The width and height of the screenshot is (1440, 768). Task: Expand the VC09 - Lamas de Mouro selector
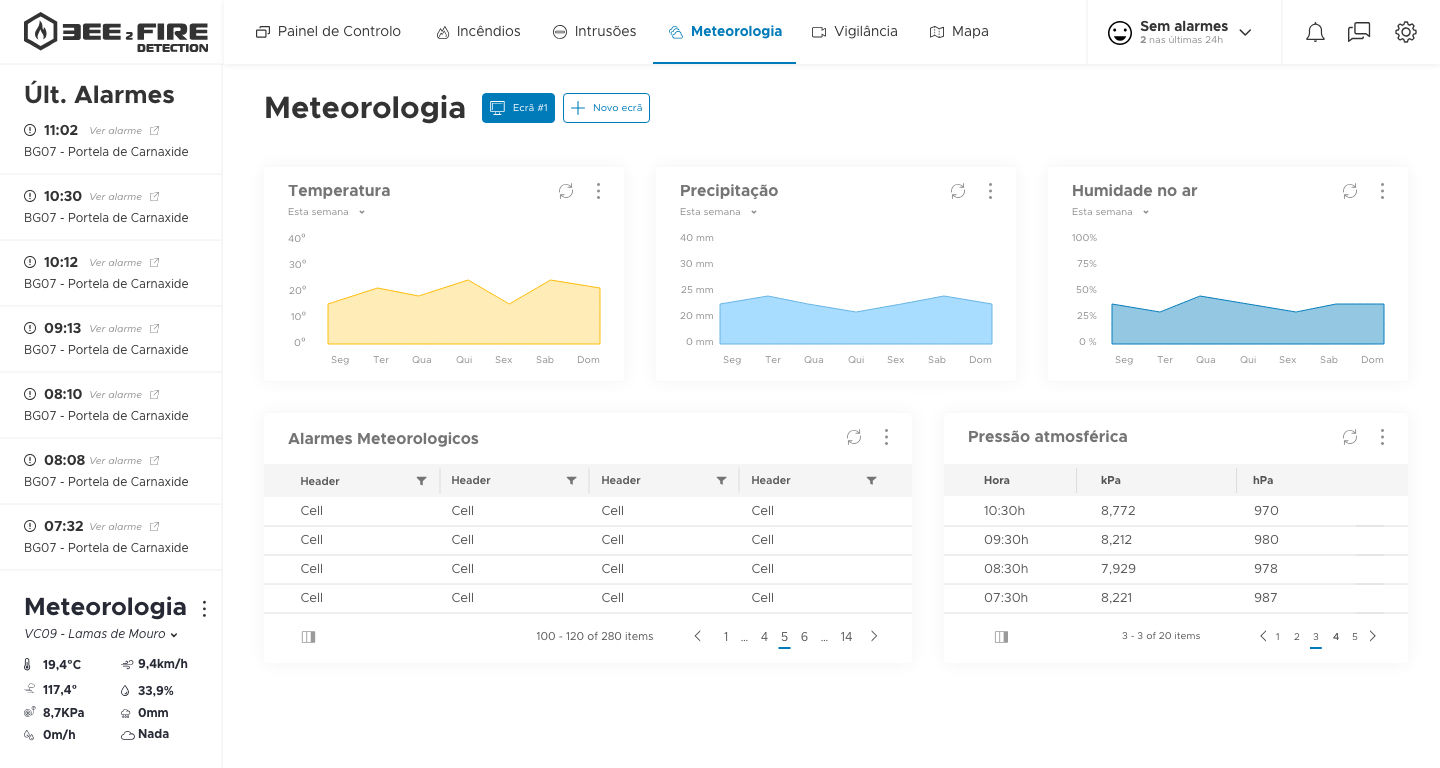tap(101, 634)
